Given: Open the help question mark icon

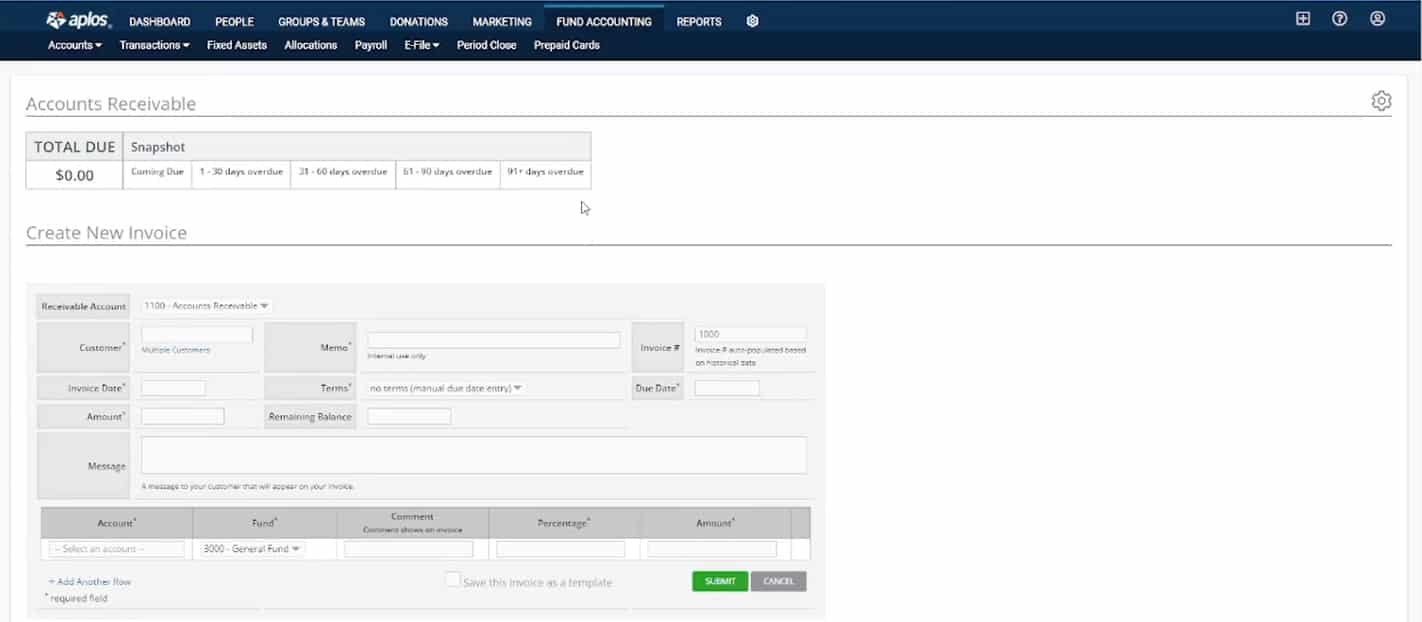Looking at the screenshot, I should coord(1340,19).
